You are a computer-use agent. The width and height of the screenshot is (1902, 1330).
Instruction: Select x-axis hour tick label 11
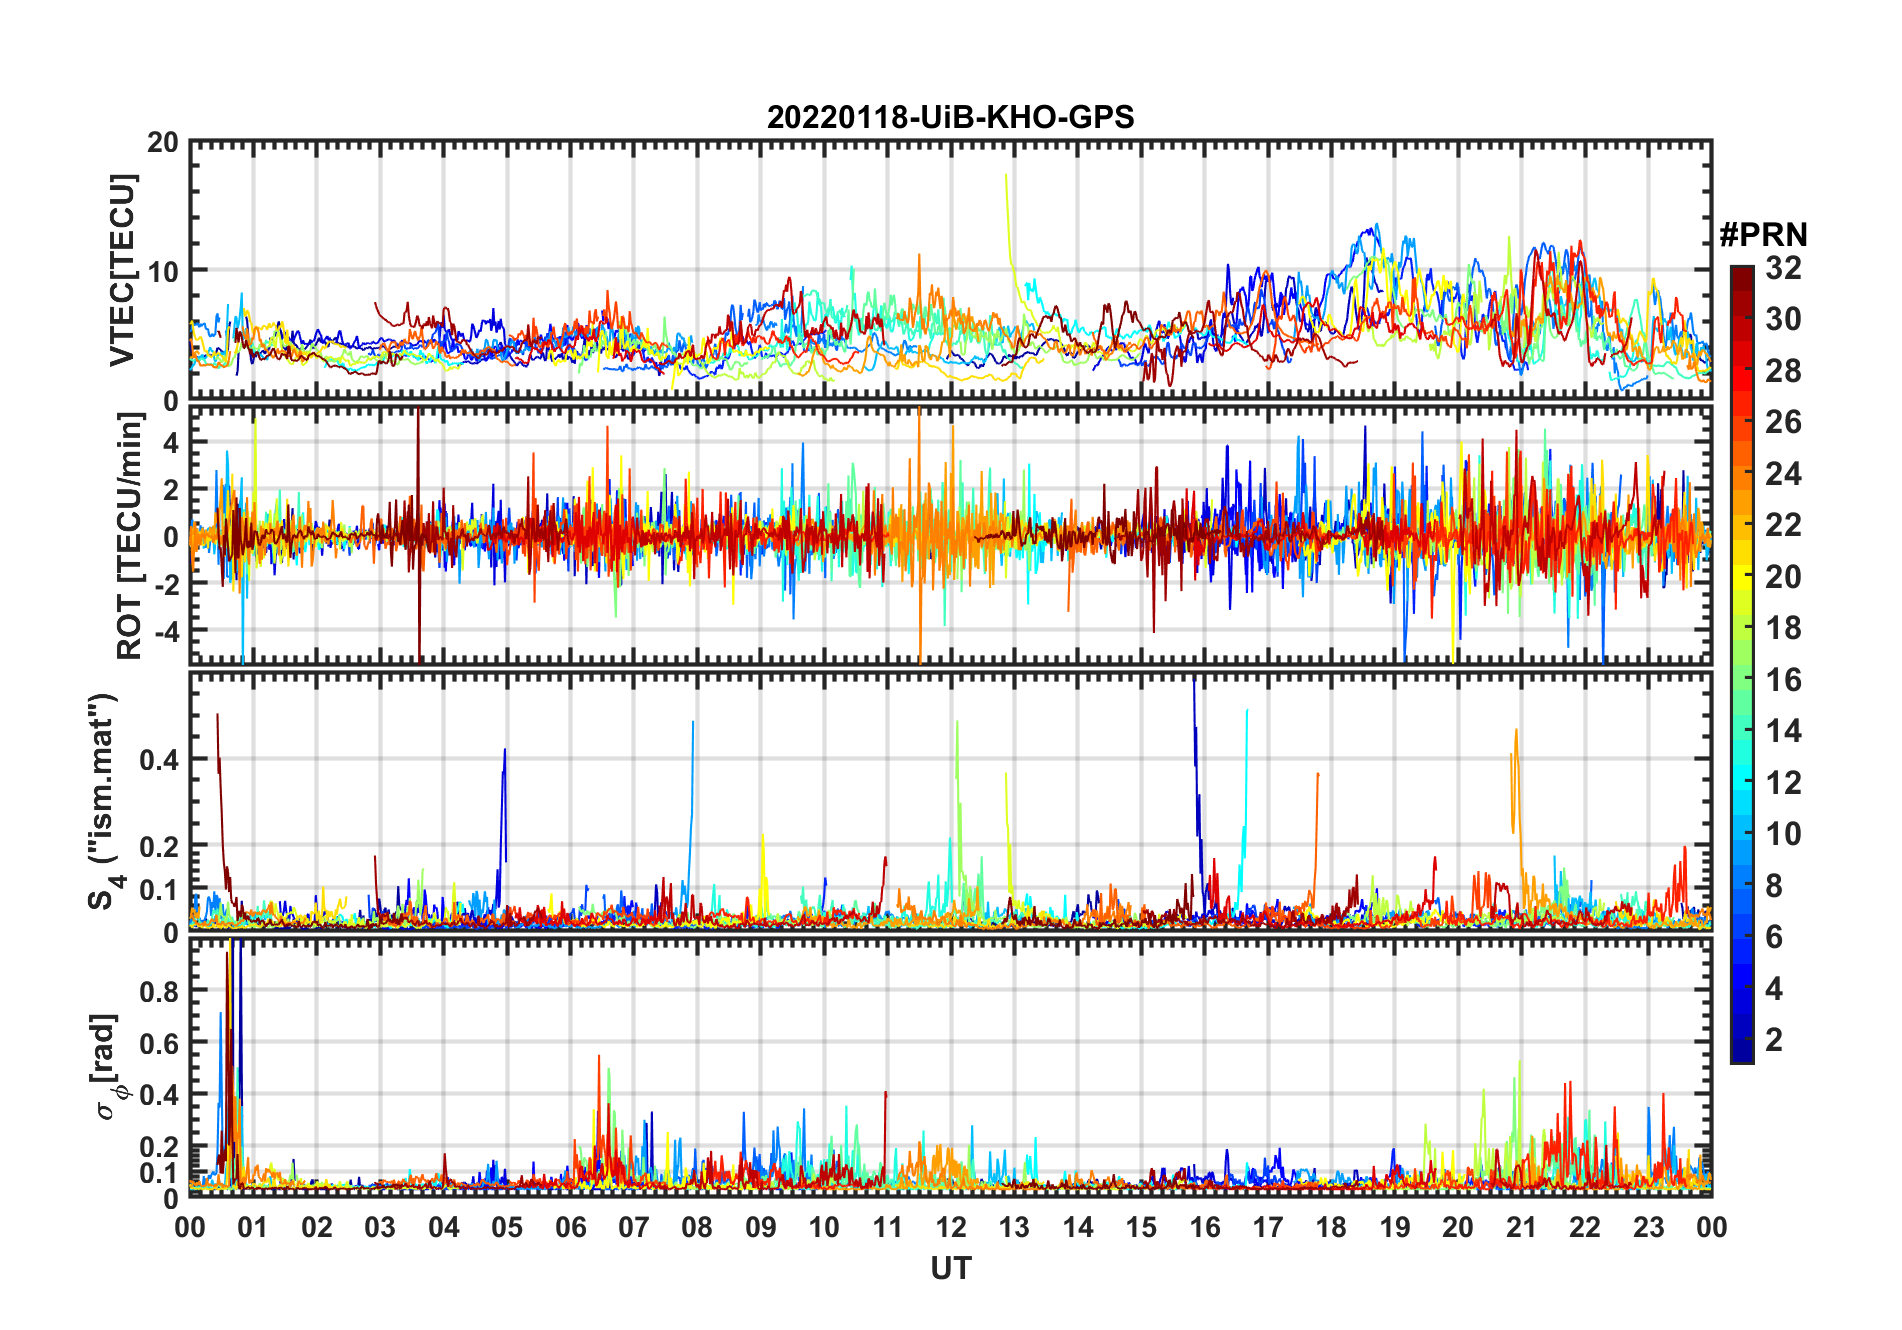(x=887, y=1227)
